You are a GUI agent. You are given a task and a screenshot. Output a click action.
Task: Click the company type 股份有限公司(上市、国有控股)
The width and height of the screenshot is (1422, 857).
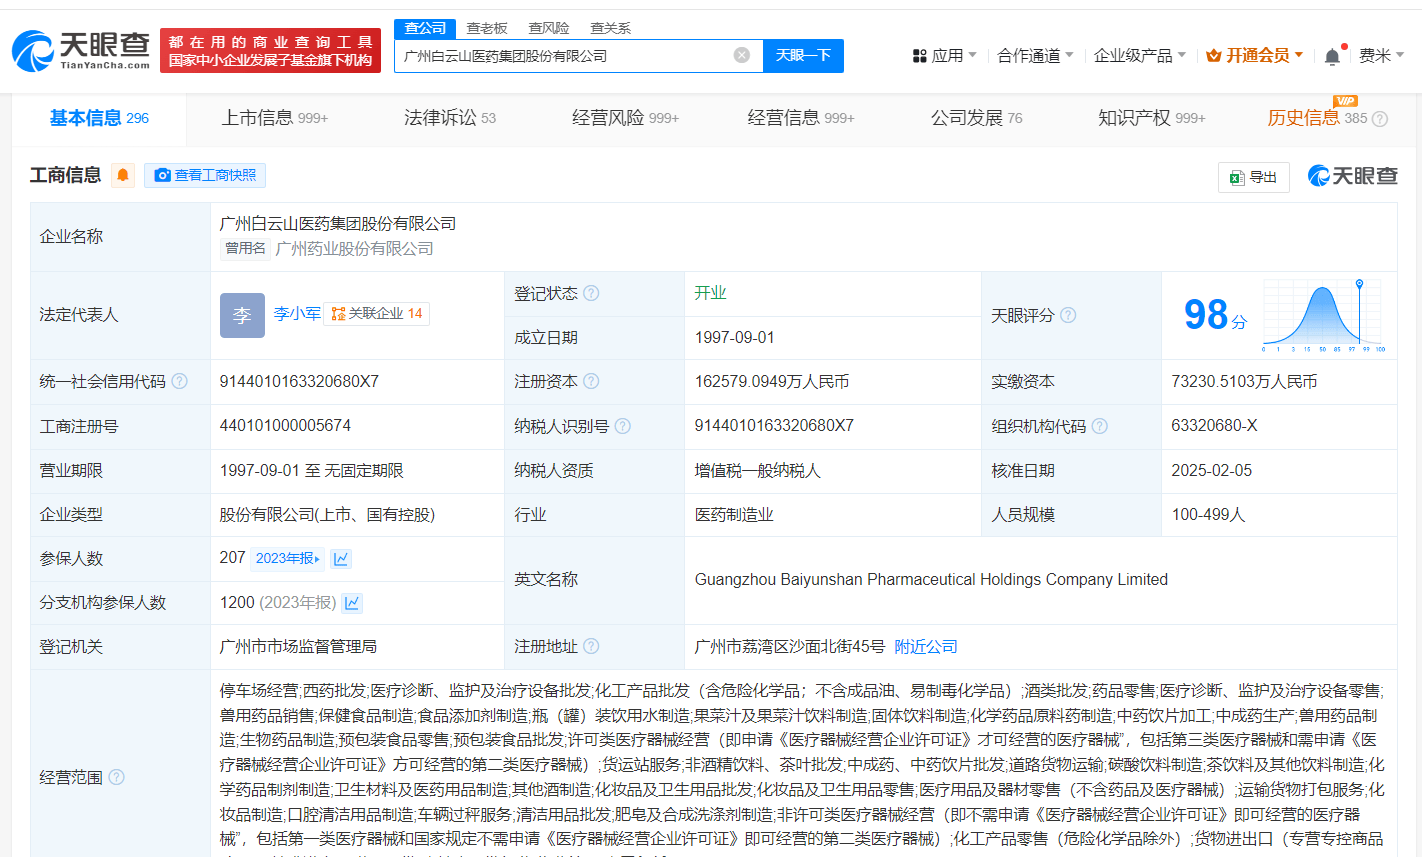(327, 514)
